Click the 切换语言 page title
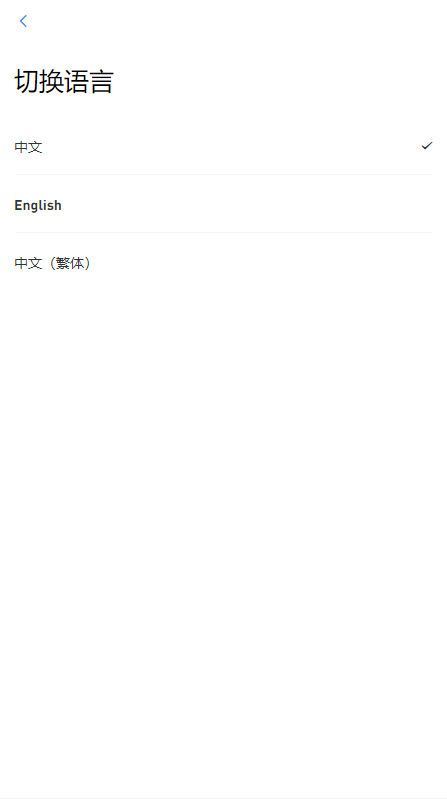The image size is (447, 799). [64, 82]
